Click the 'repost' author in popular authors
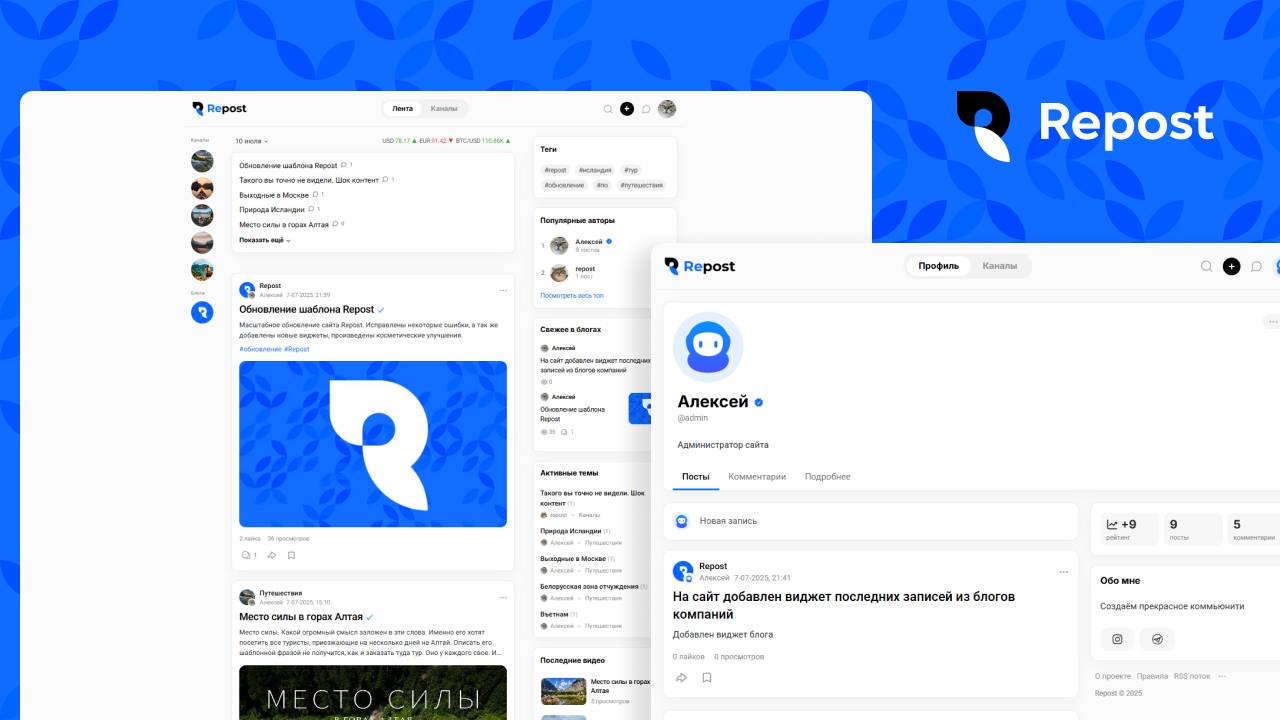This screenshot has height=720, width=1280. tap(585, 269)
